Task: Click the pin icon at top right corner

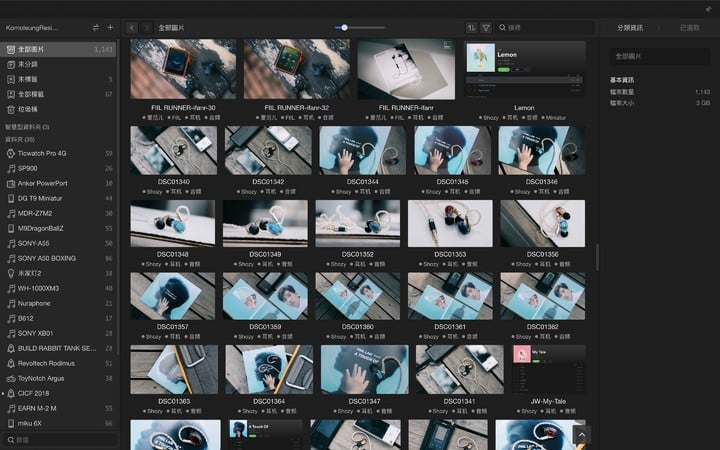Action: pyautogui.click(x=709, y=9)
